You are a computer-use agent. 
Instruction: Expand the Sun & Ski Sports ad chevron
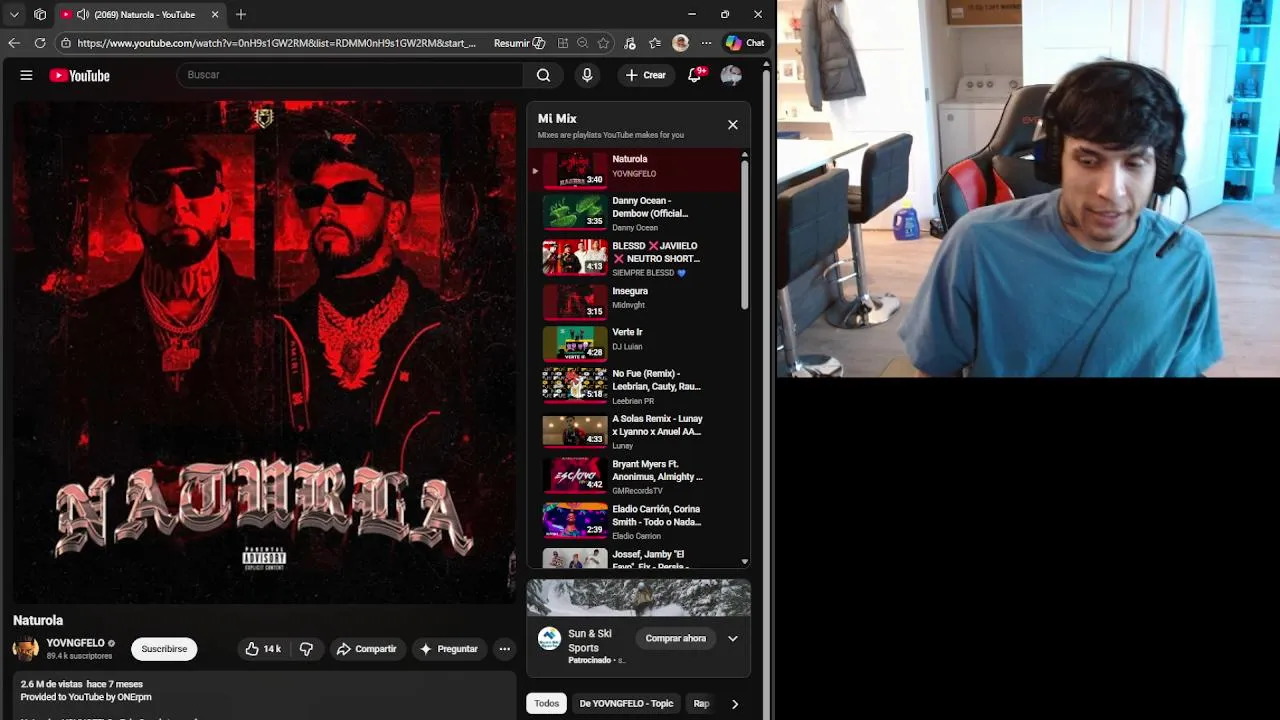pyautogui.click(x=733, y=638)
